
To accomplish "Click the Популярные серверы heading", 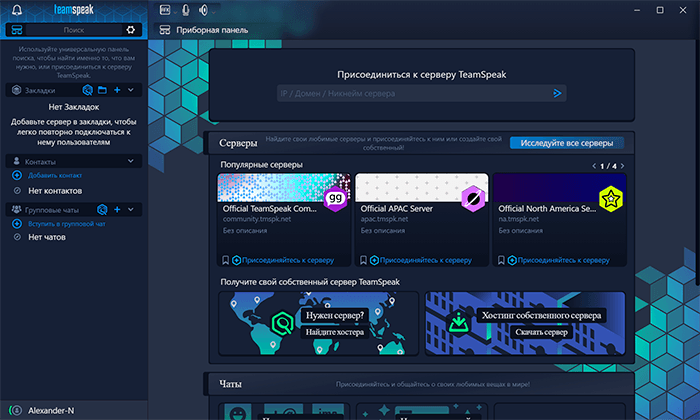I will point(261,165).
